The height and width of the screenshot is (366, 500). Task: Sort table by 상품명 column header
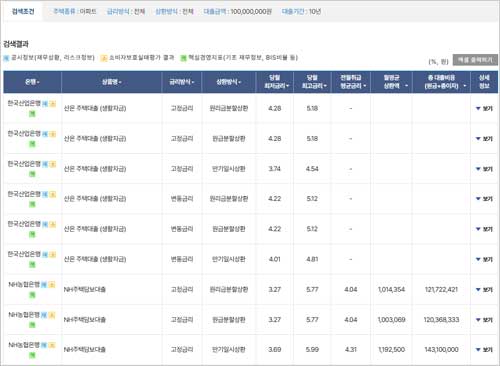click(x=112, y=82)
